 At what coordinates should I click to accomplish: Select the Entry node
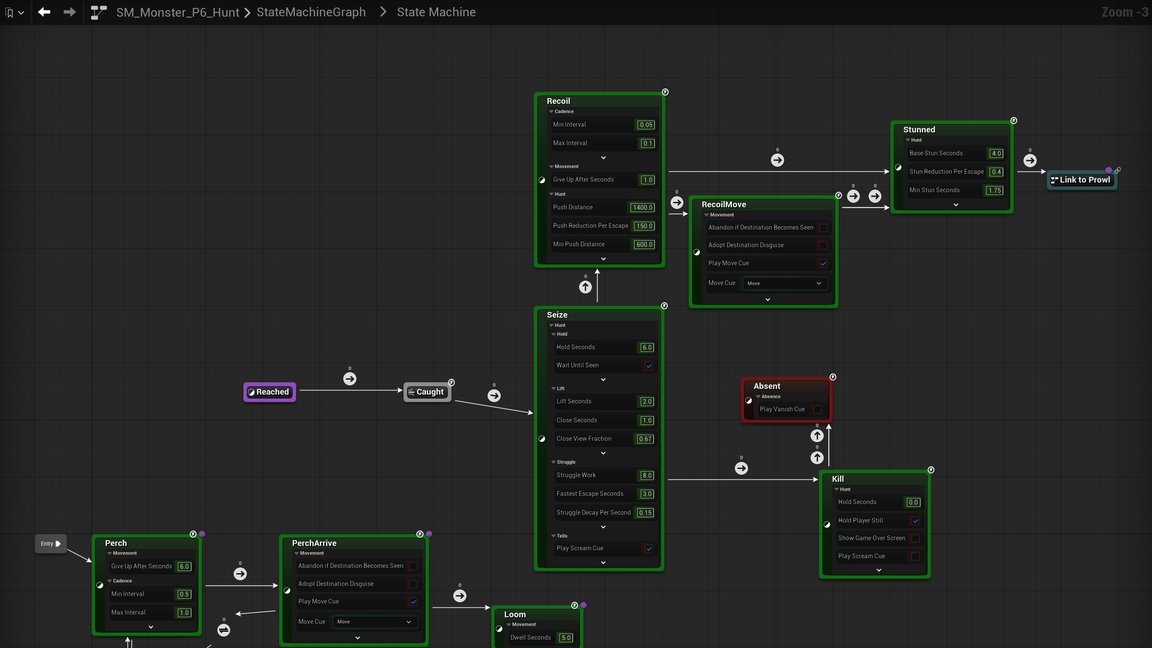(x=50, y=544)
